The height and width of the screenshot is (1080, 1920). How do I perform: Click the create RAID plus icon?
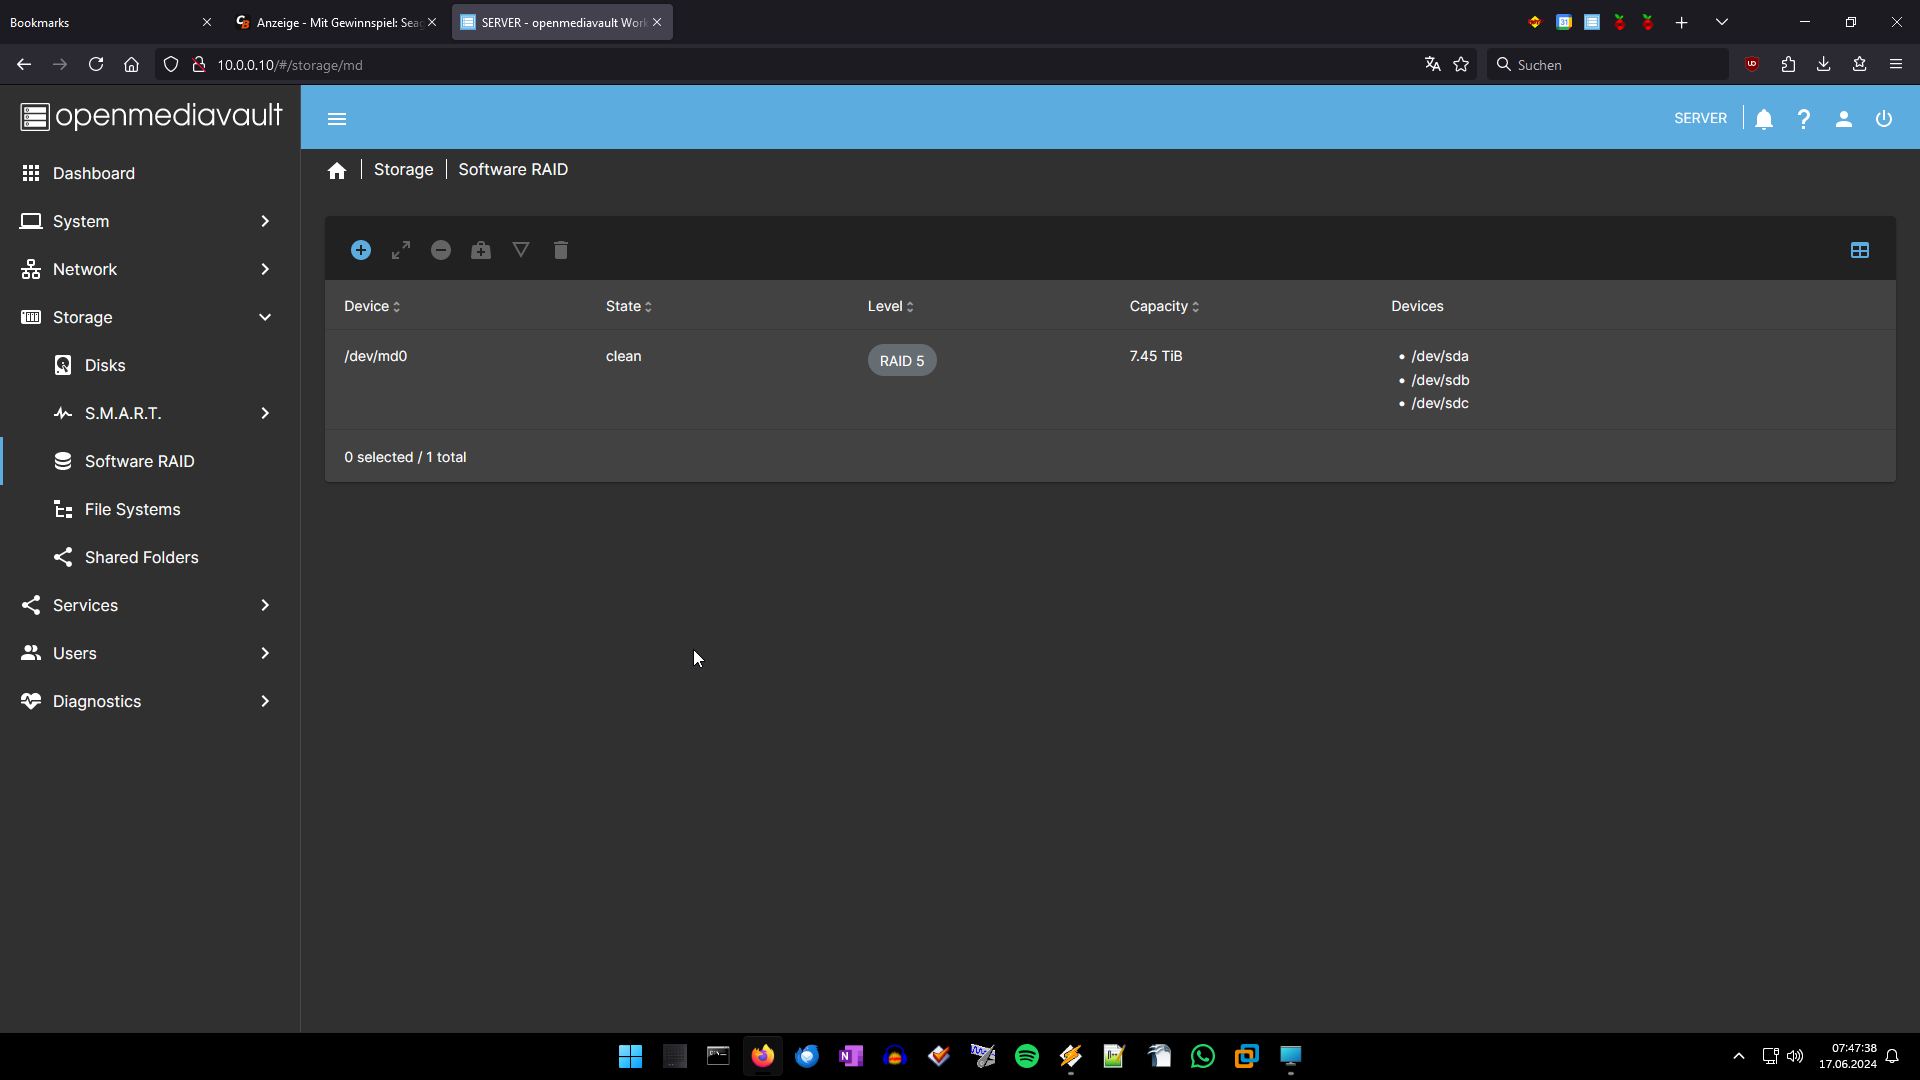361,250
